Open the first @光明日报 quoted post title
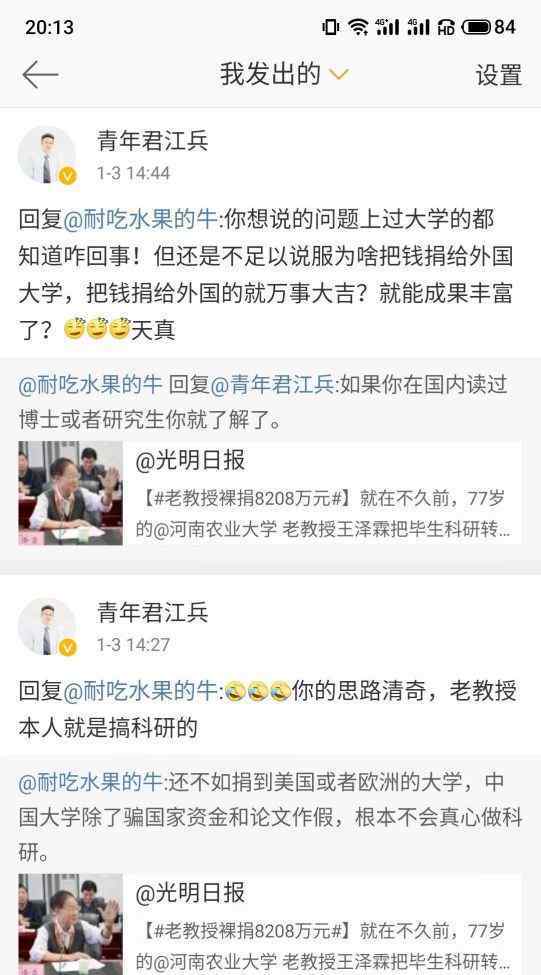The width and height of the screenshot is (541, 975). pyautogui.click(x=190, y=461)
